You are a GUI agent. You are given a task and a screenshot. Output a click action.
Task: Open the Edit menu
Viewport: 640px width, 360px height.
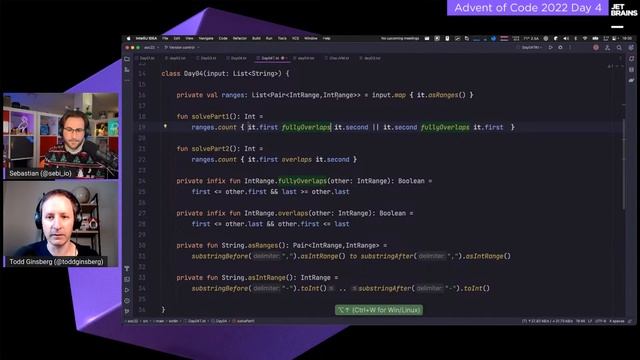[177, 38]
